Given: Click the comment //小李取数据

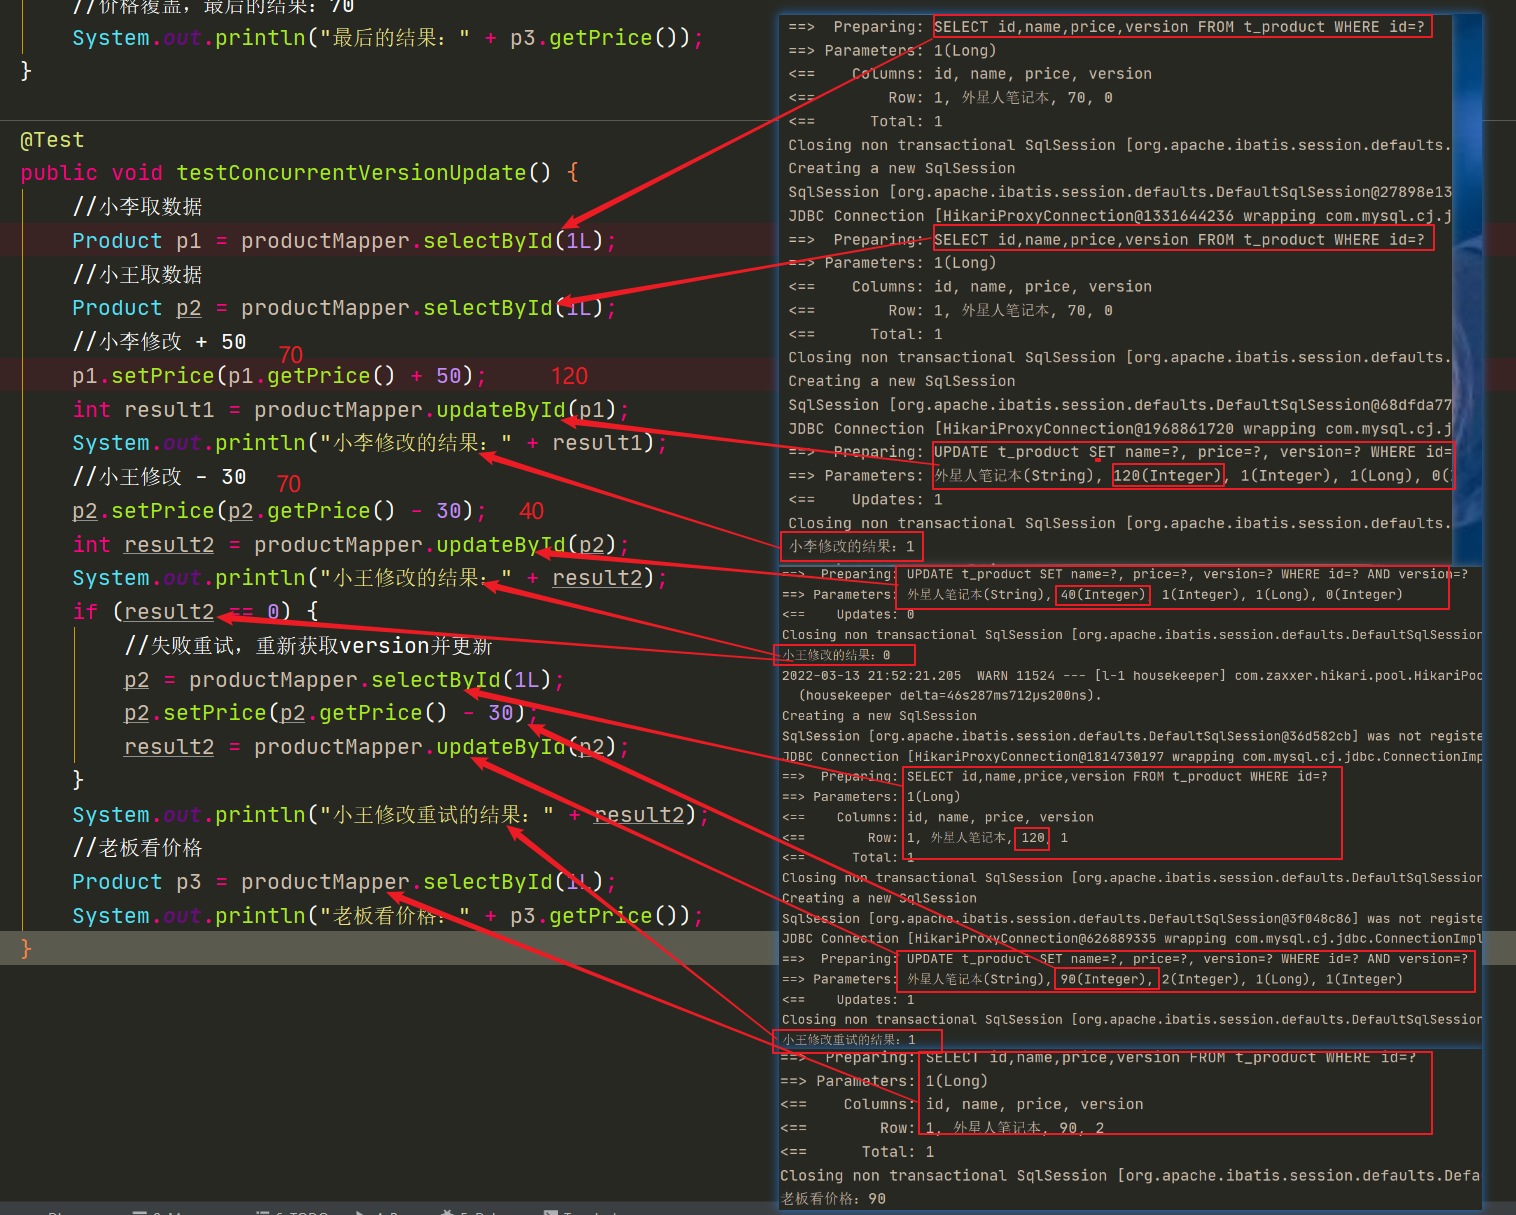Looking at the screenshot, I should (x=137, y=207).
